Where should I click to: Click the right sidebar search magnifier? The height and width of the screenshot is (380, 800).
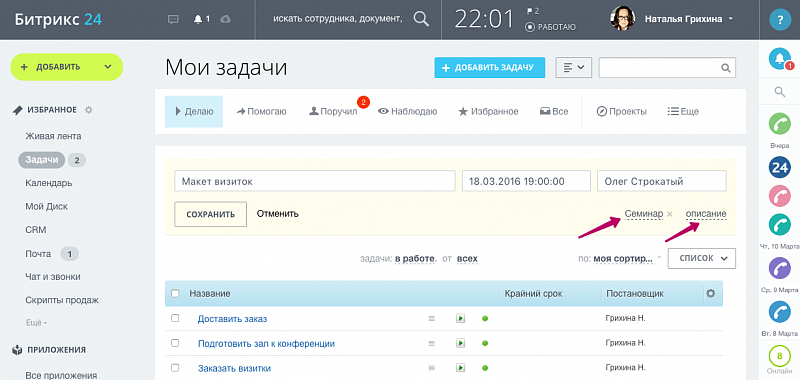pyautogui.click(x=780, y=92)
